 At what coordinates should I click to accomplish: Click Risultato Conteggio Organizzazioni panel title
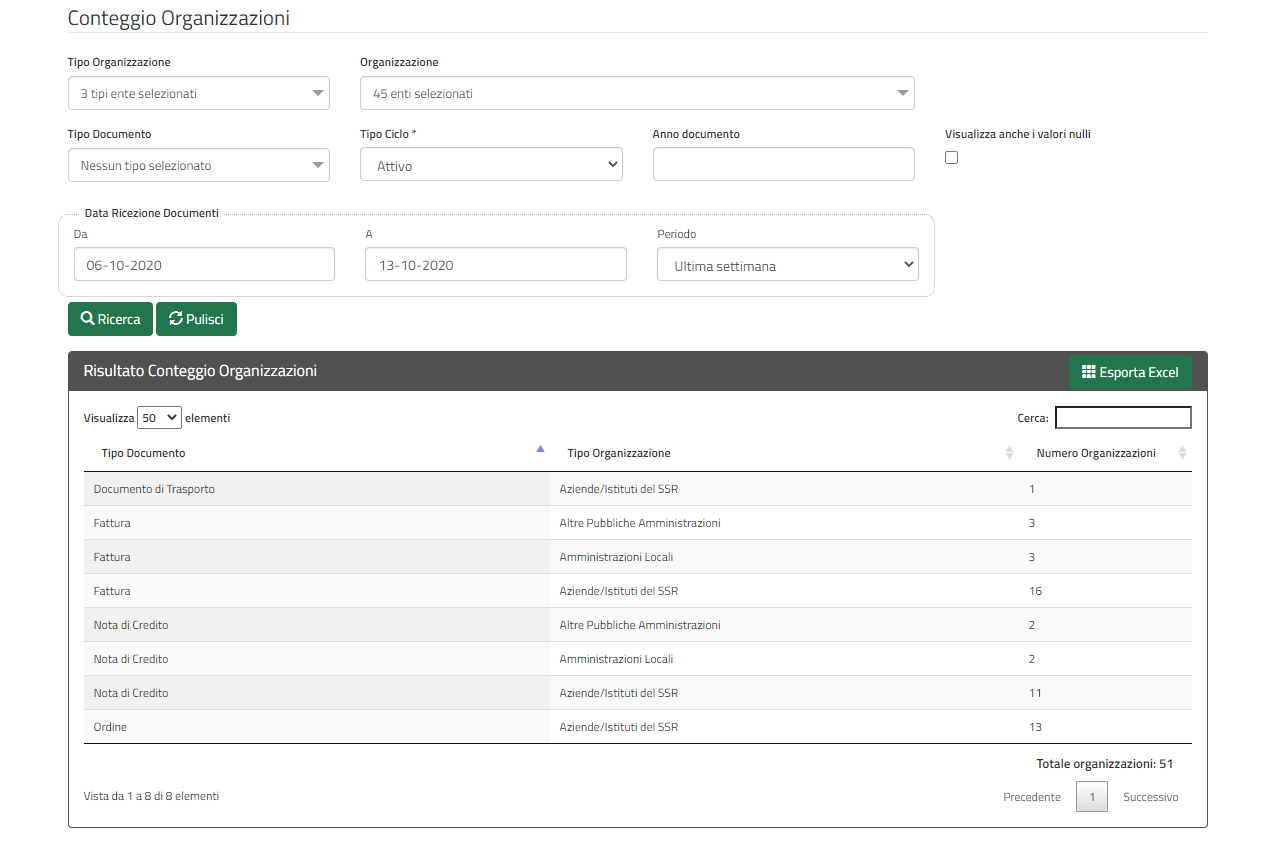[200, 370]
